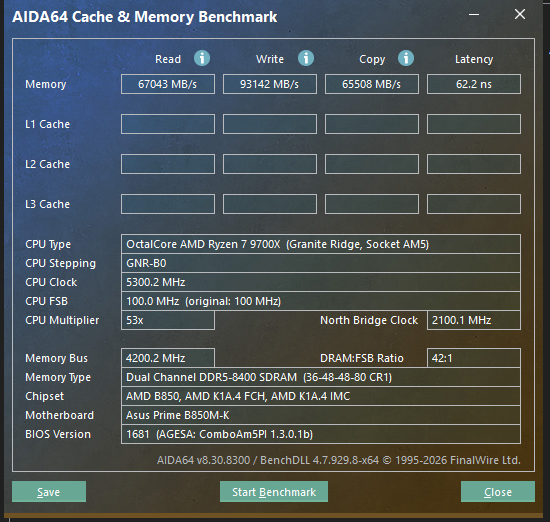The width and height of the screenshot is (550, 522).
Task: Click the Memory Write result 93142 MB/s
Action: pos(270,84)
